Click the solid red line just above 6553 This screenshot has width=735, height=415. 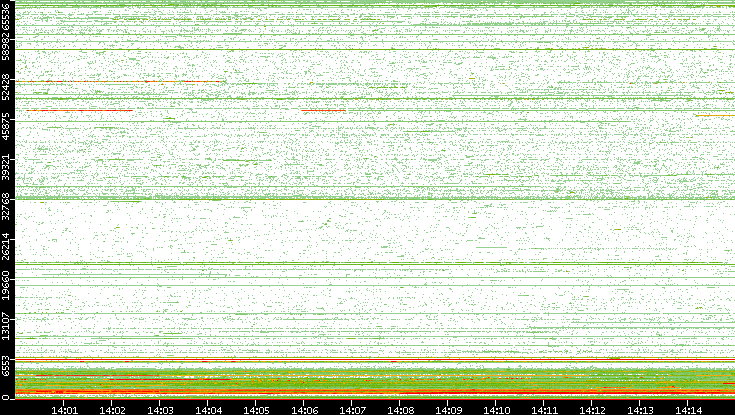375,359
